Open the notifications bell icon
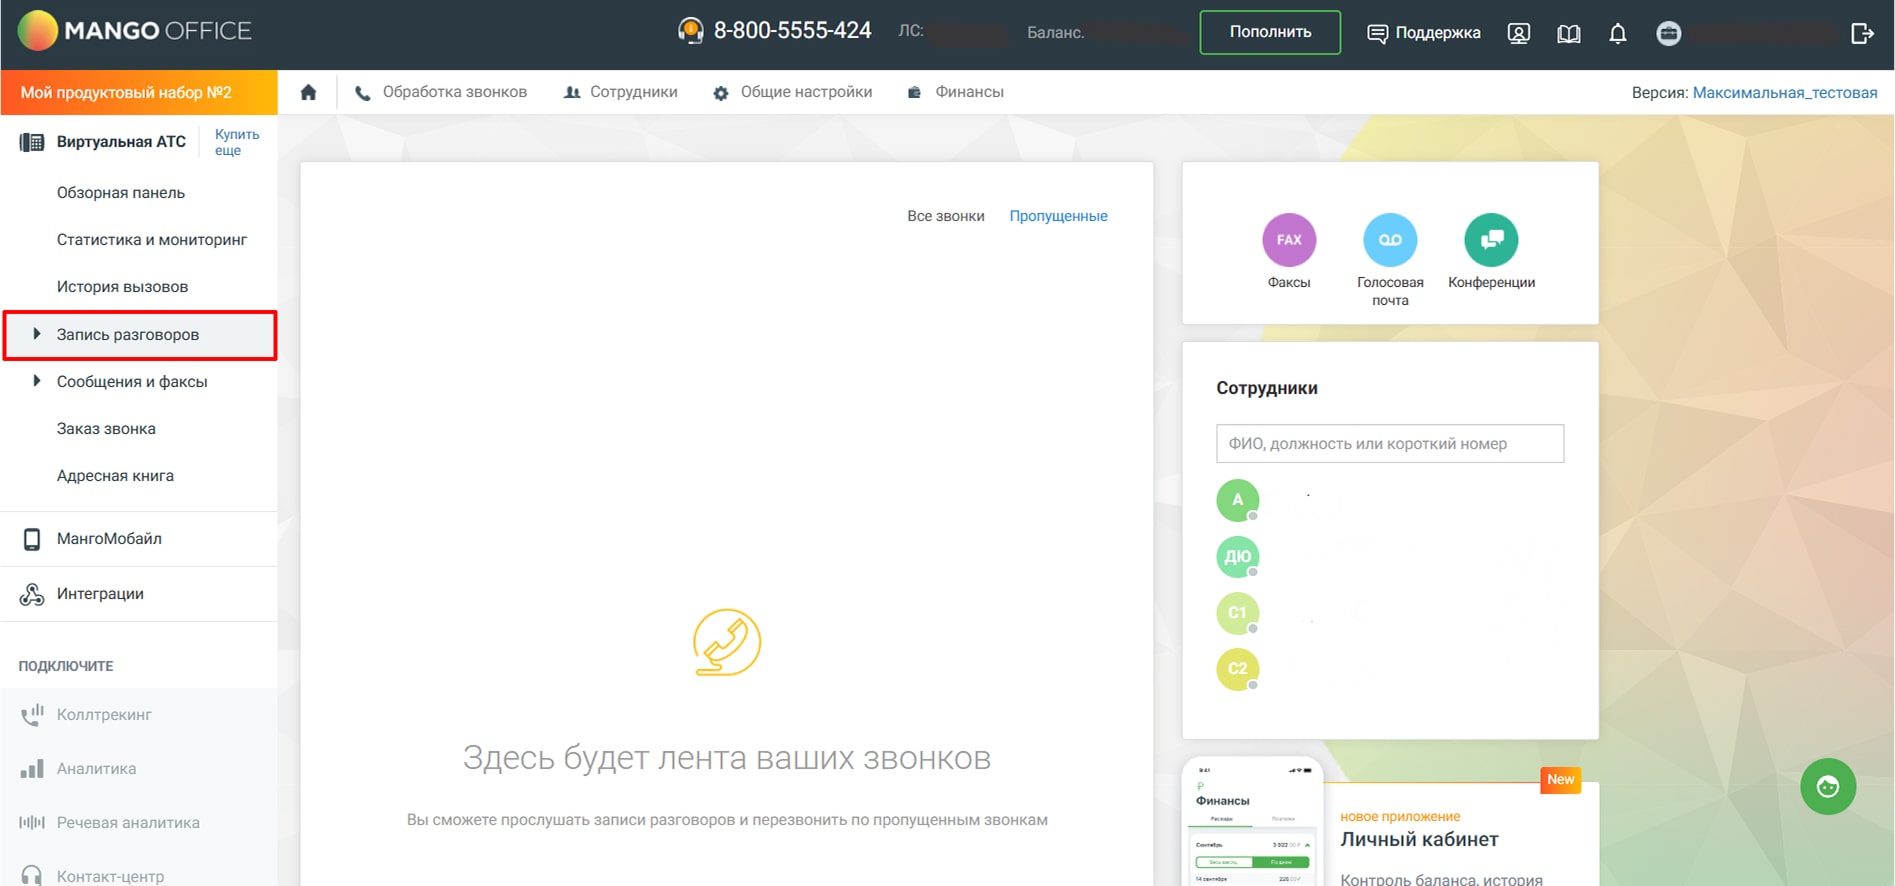Screen dimensions: 1895x886 [x=1617, y=33]
